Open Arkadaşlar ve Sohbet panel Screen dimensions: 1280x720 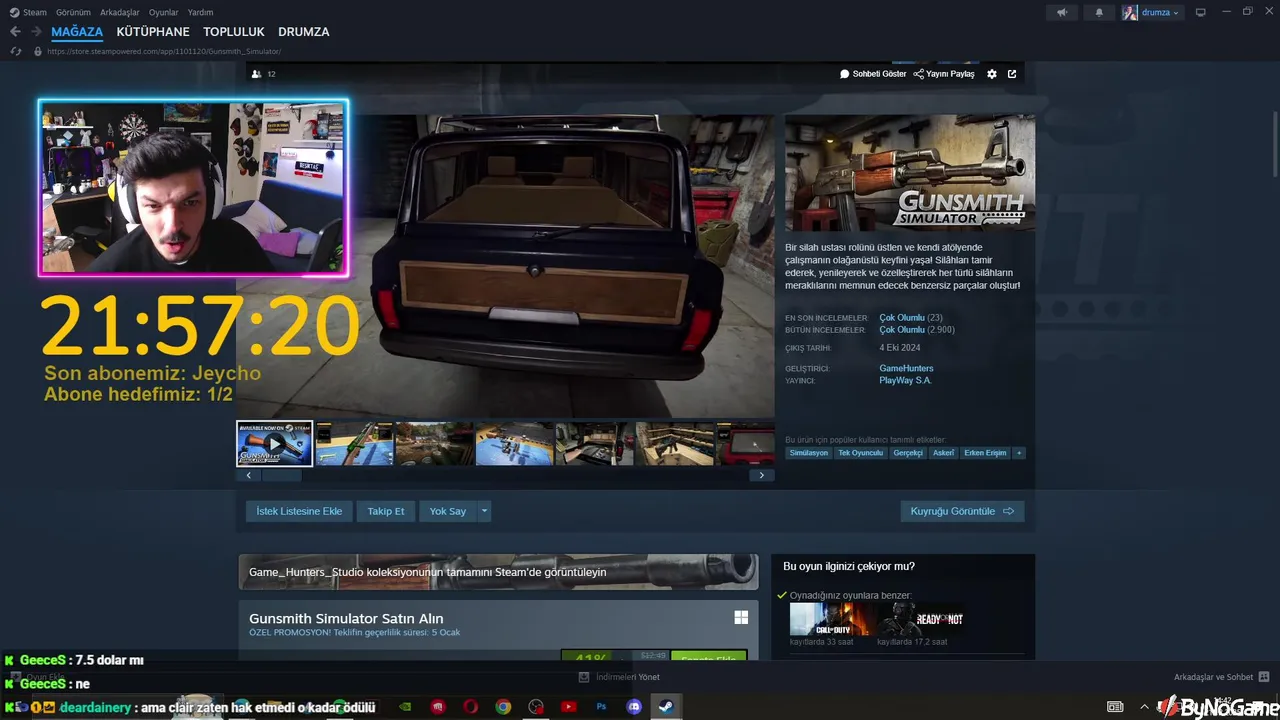click(1221, 677)
